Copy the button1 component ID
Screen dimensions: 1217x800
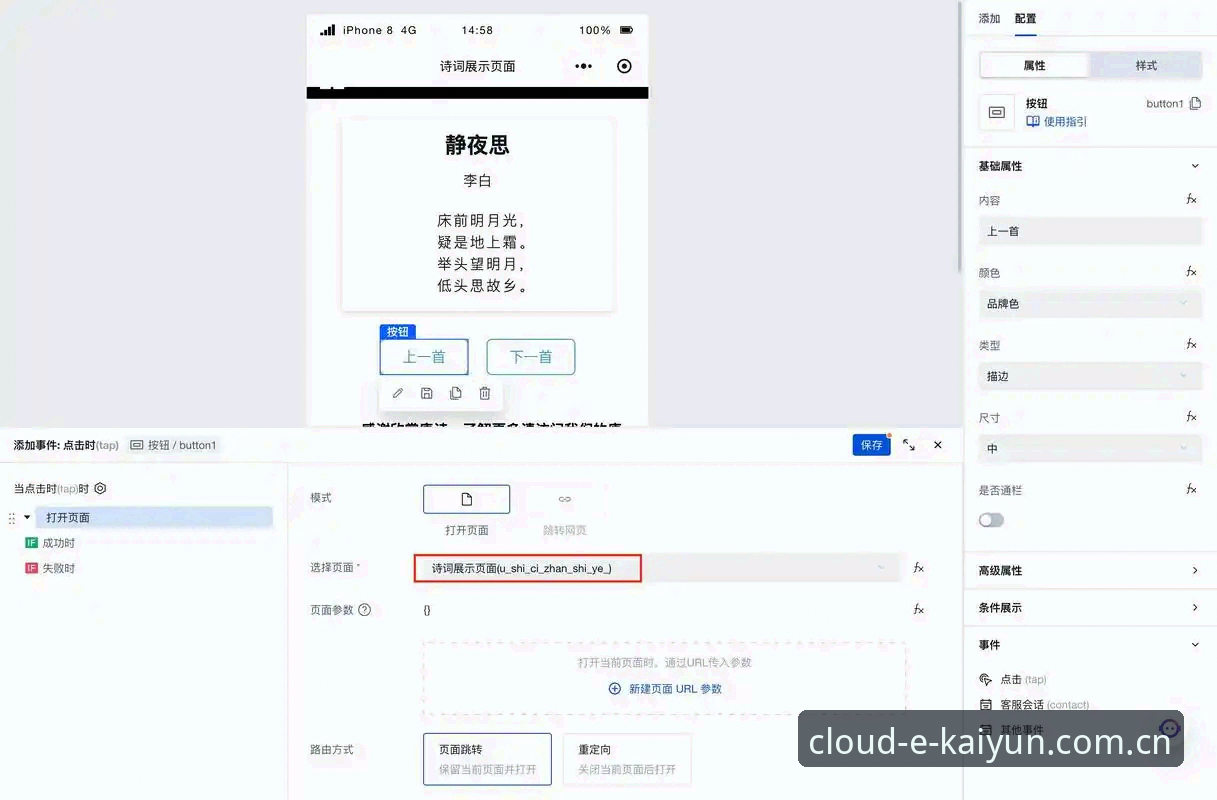(x=1195, y=103)
